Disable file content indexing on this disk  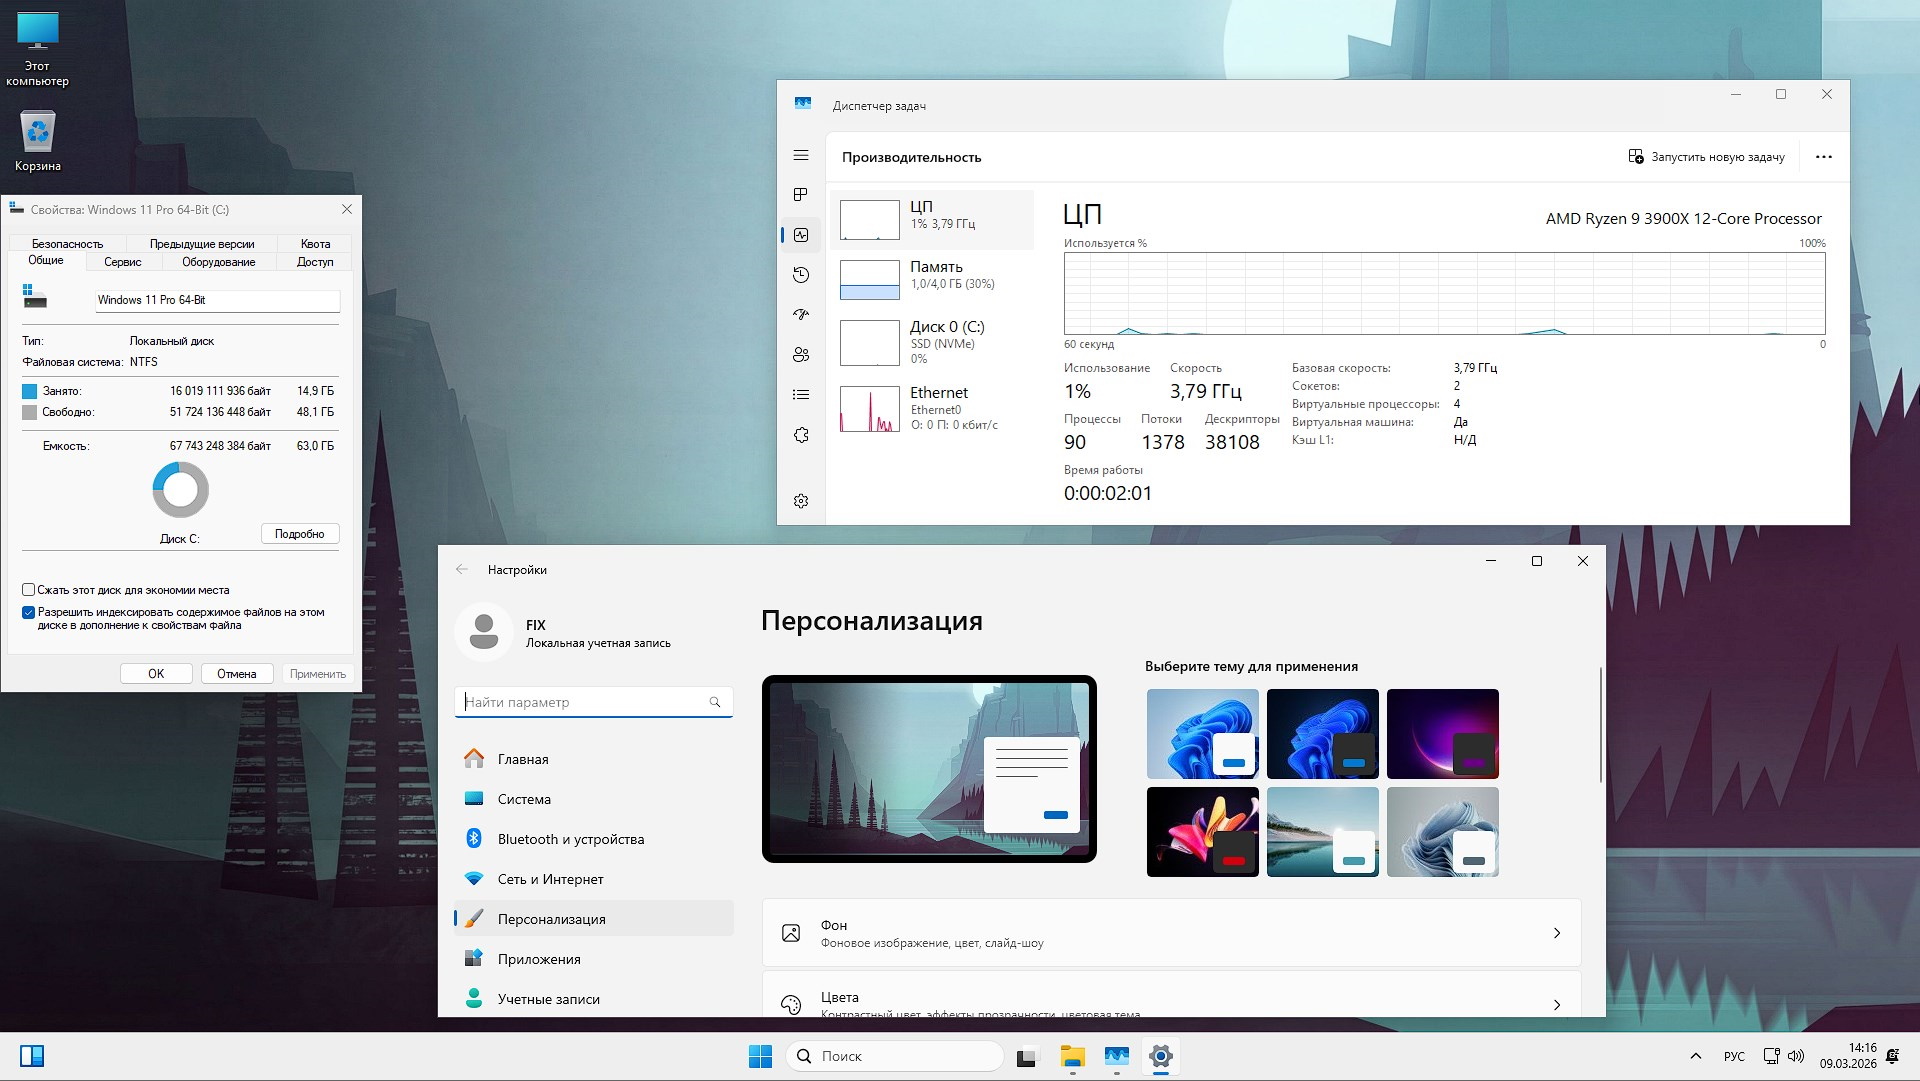tap(27, 612)
